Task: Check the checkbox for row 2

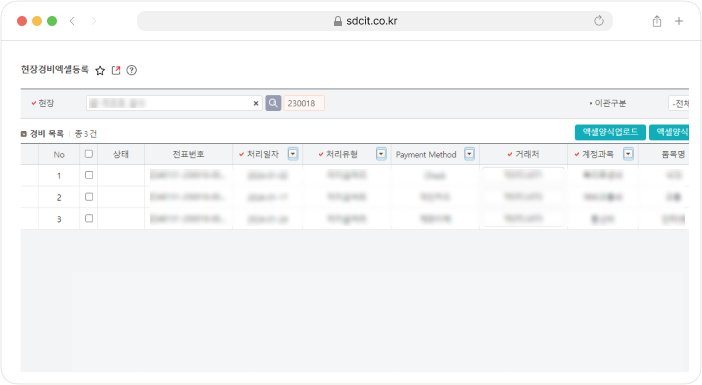Action: point(89,197)
